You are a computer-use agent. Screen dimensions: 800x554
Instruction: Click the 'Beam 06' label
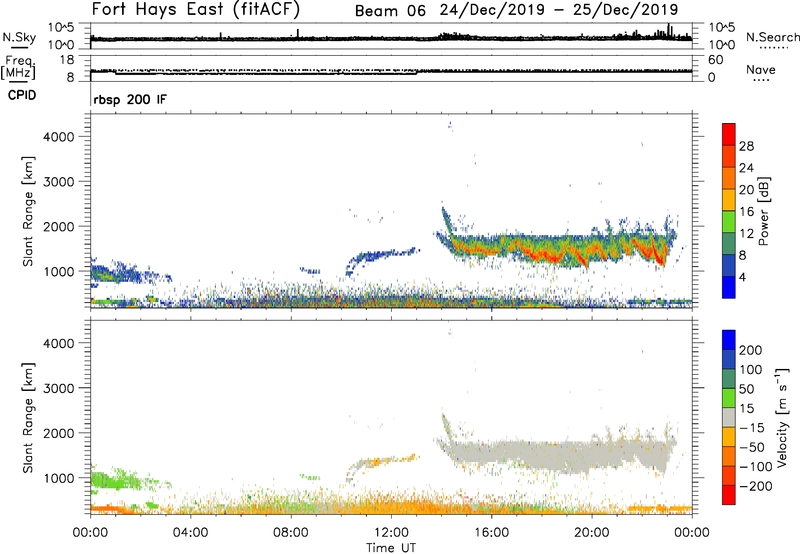[x=390, y=11]
